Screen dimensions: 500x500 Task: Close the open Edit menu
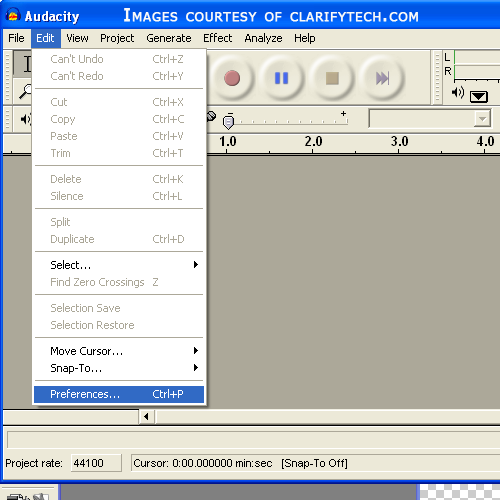pyautogui.click(x=45, y=38)
